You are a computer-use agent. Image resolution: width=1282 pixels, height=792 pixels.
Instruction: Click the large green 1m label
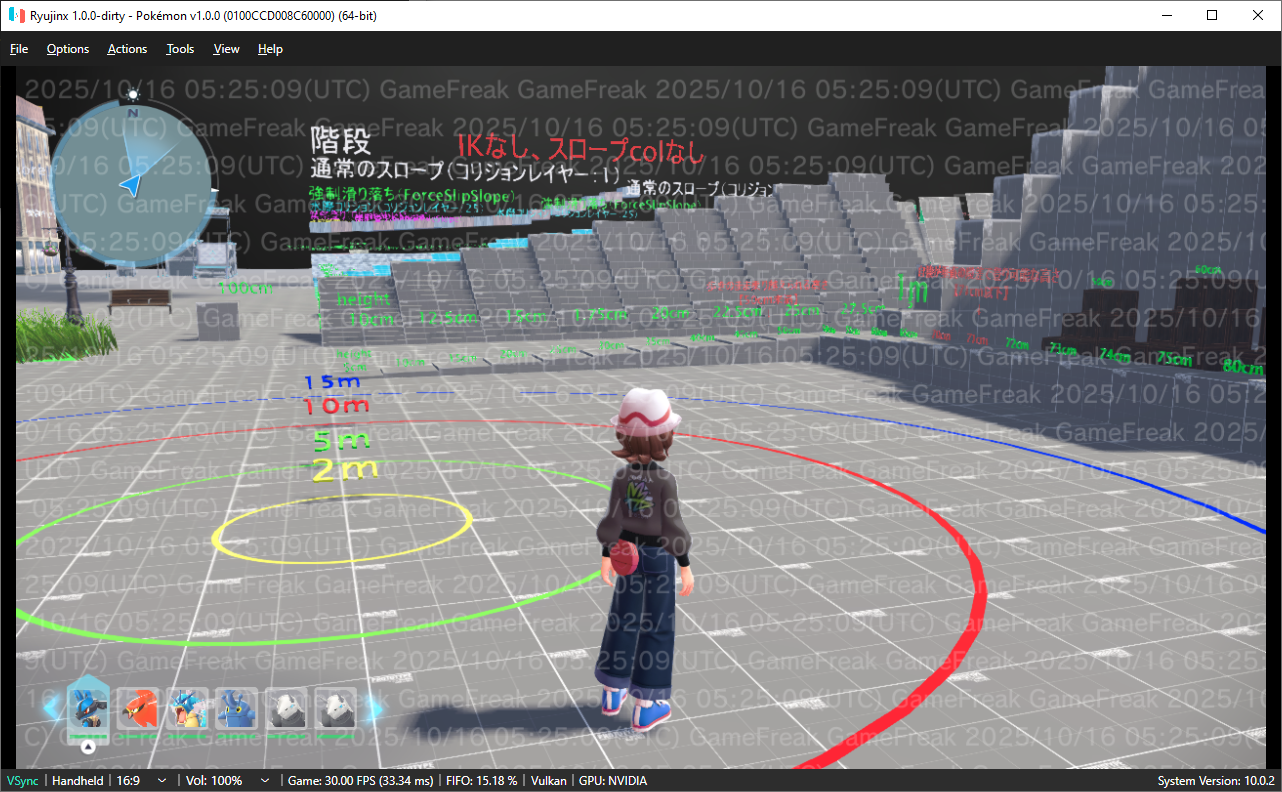[x=913, y=290]
